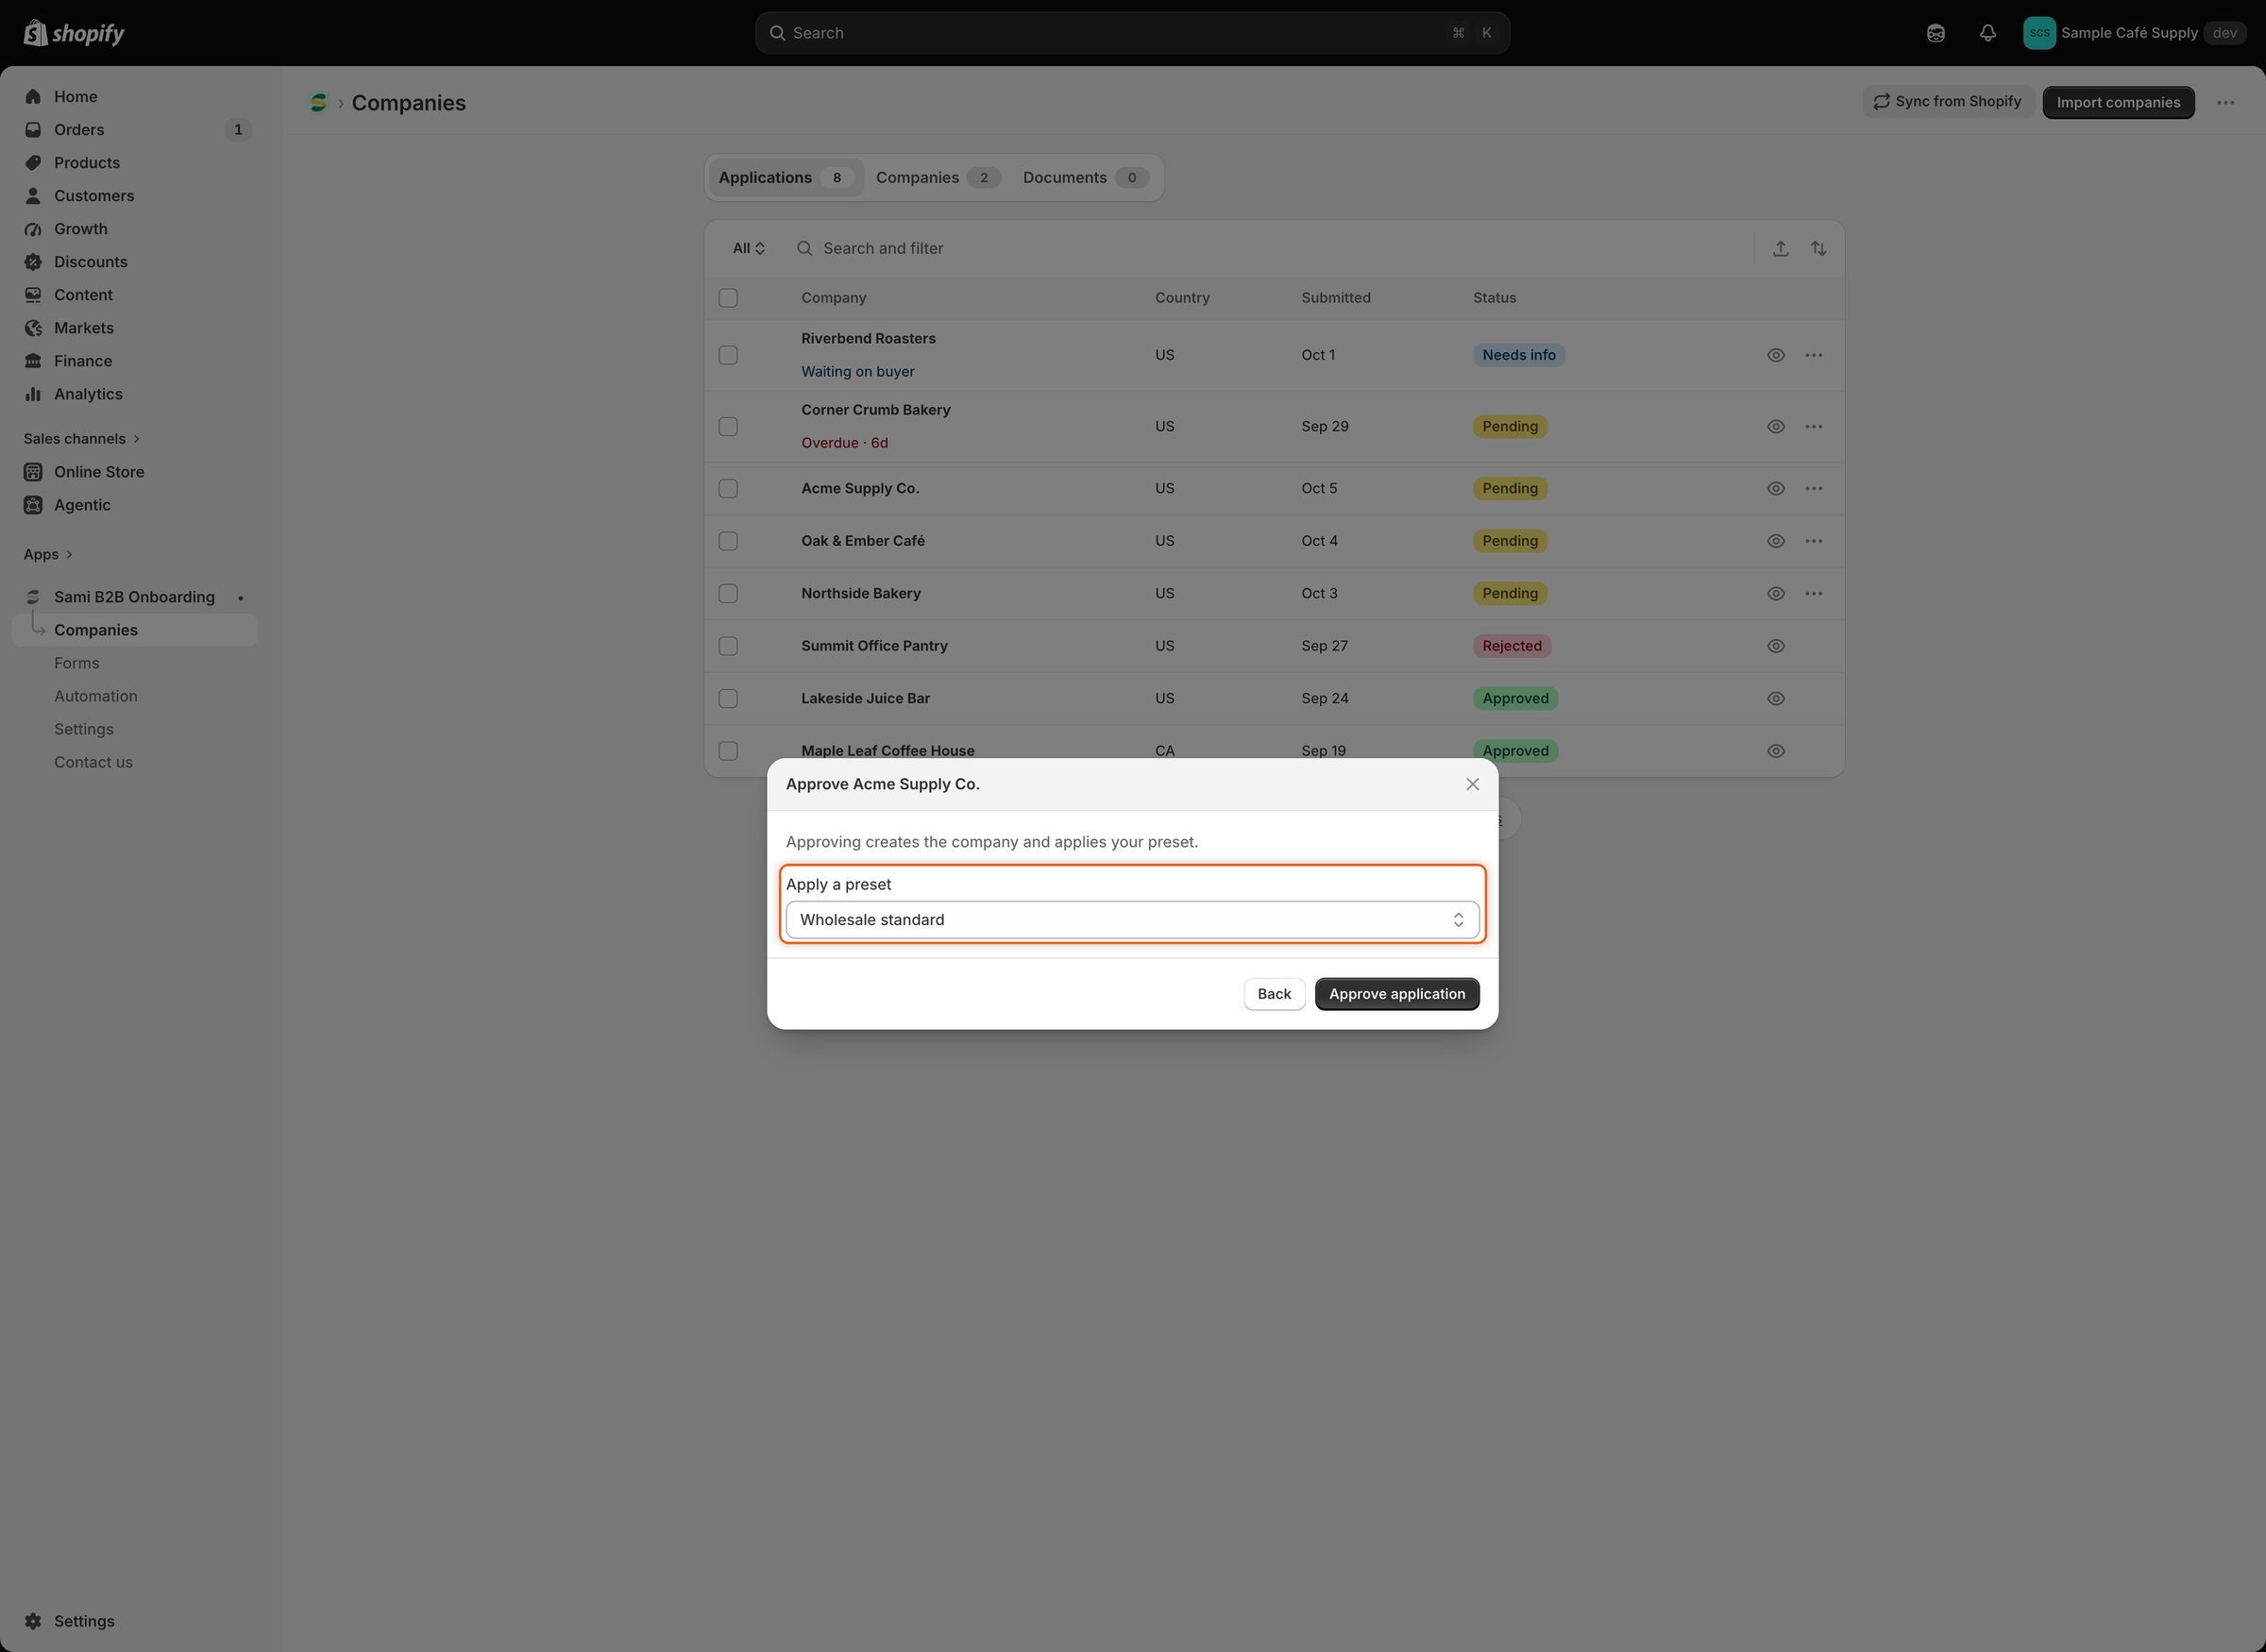Open Discounts from the sidebar

click(x=91, y=262)
